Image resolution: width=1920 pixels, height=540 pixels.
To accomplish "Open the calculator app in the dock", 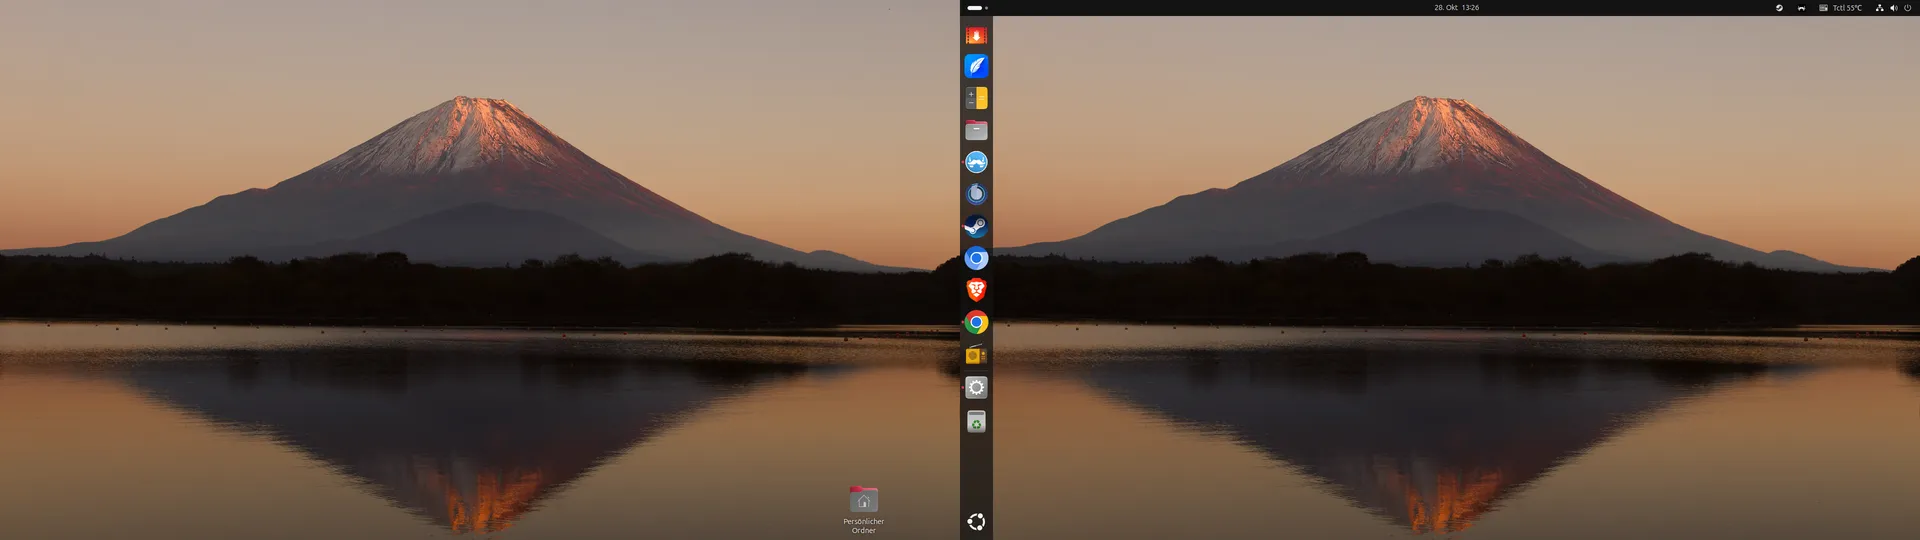I will 976,98.
